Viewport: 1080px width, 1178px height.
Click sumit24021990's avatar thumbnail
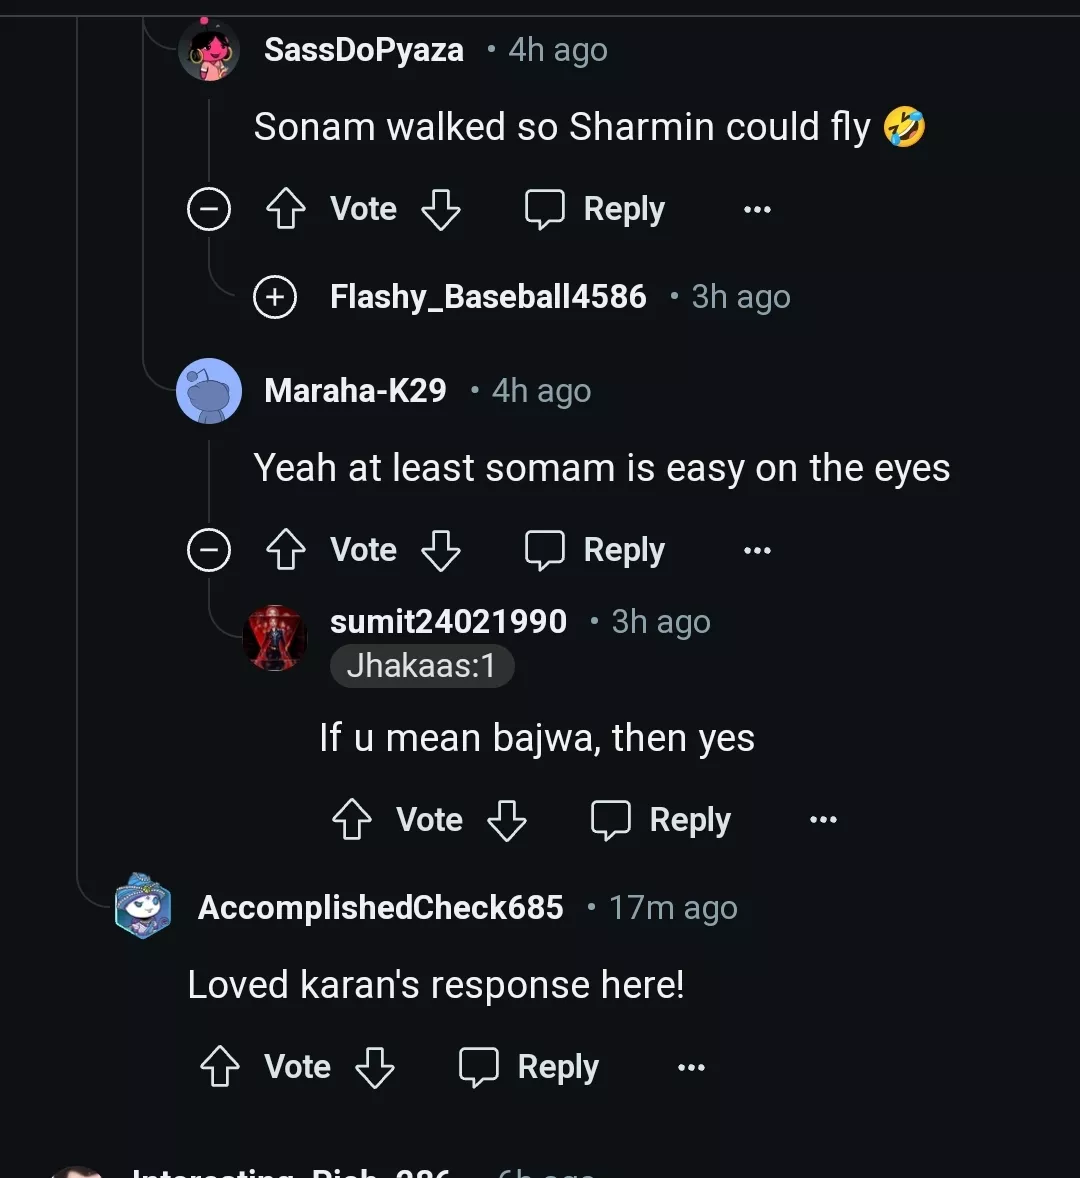275,637
